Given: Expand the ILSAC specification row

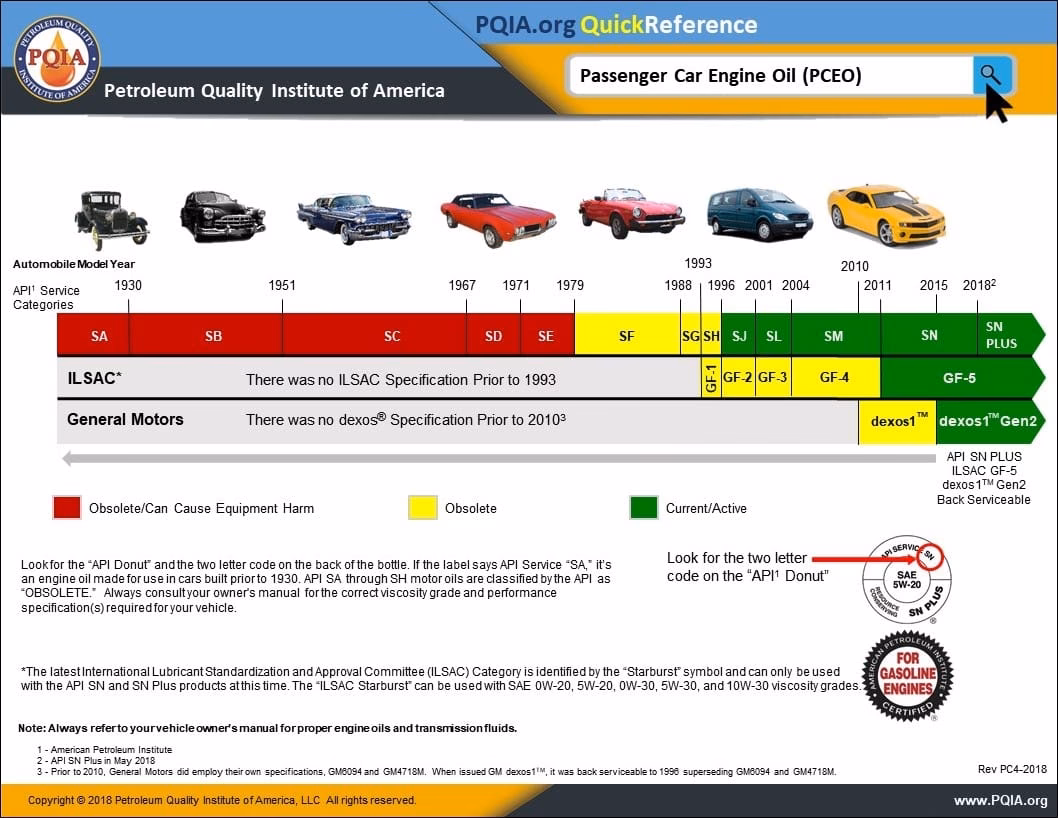Looking at the screenshot, I should coord(93,378).
